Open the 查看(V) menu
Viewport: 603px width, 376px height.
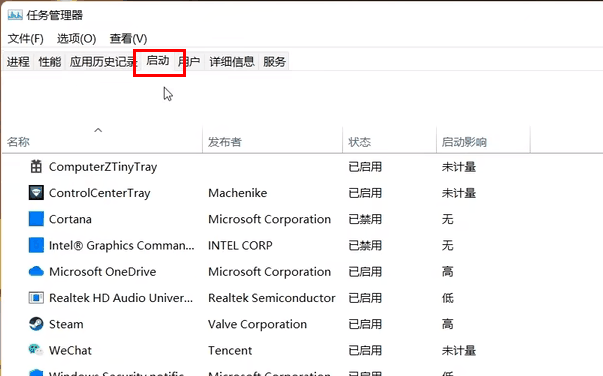[128, 38]
